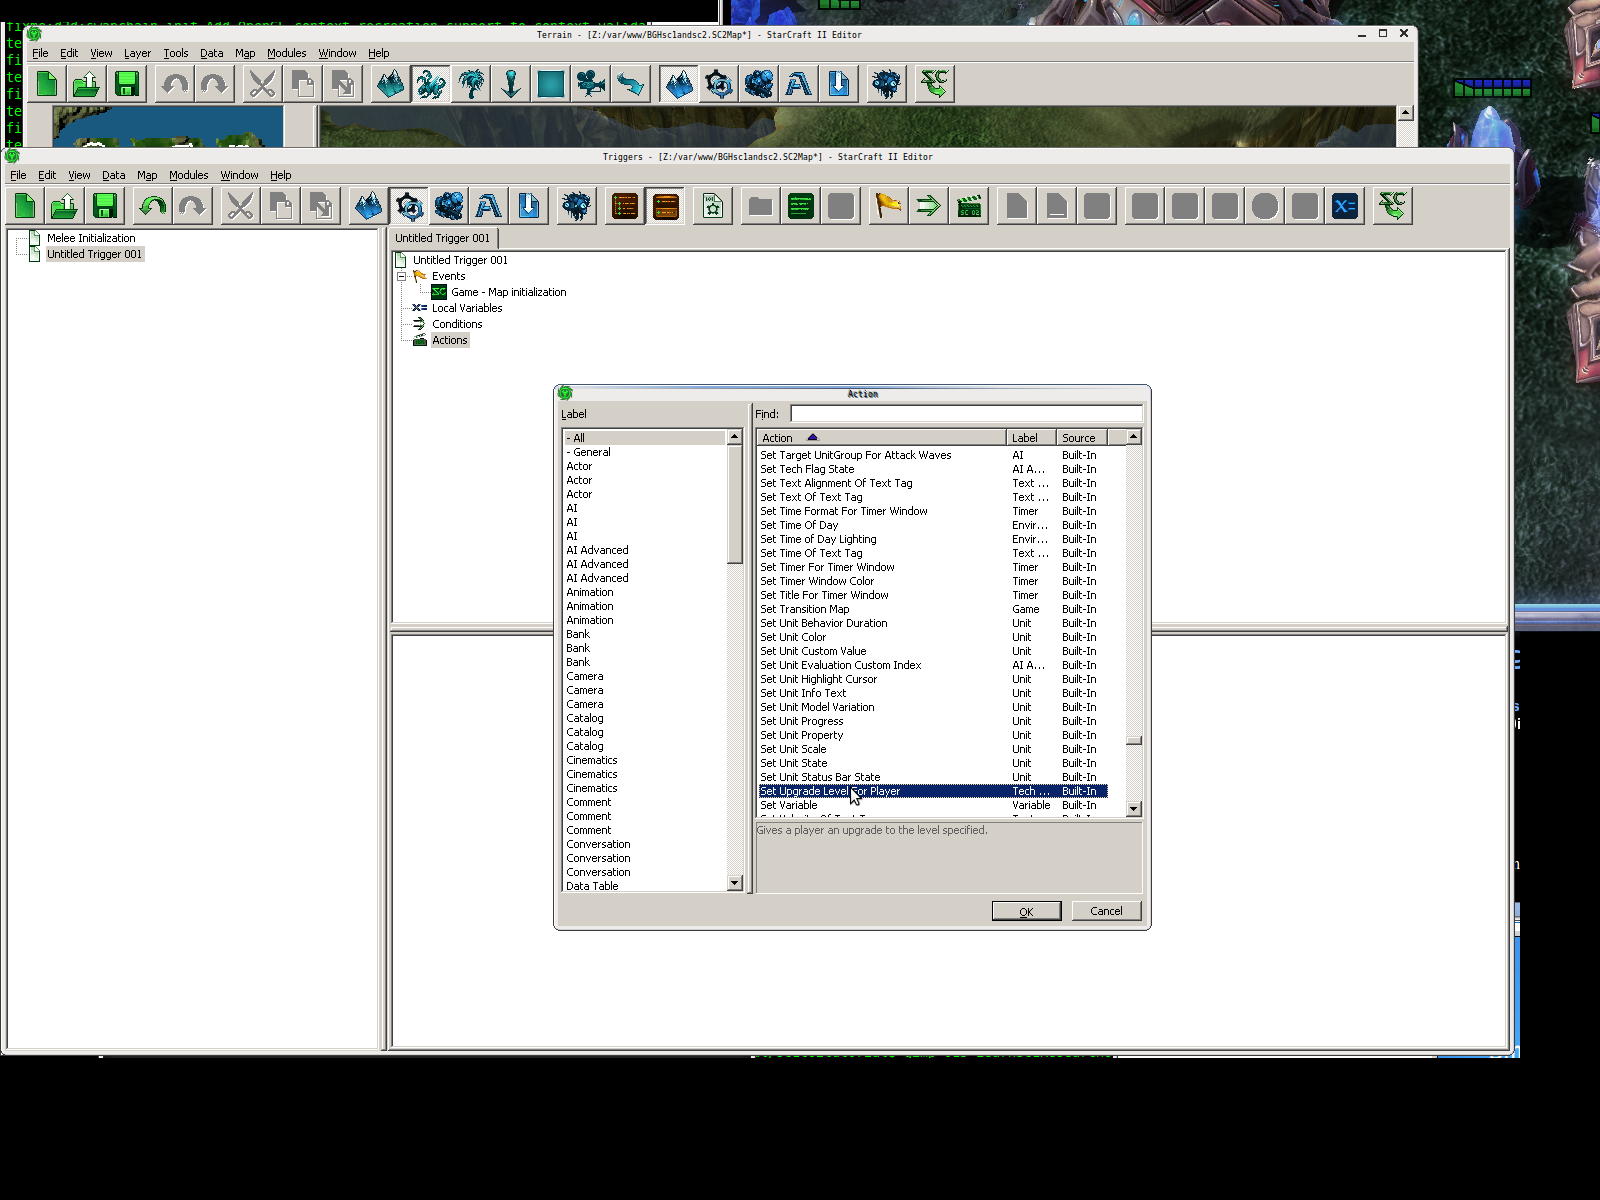Click the scroll-down arrow of the Action list
Viewport: 1600px width, 1200px height.
click(1133, 808)
